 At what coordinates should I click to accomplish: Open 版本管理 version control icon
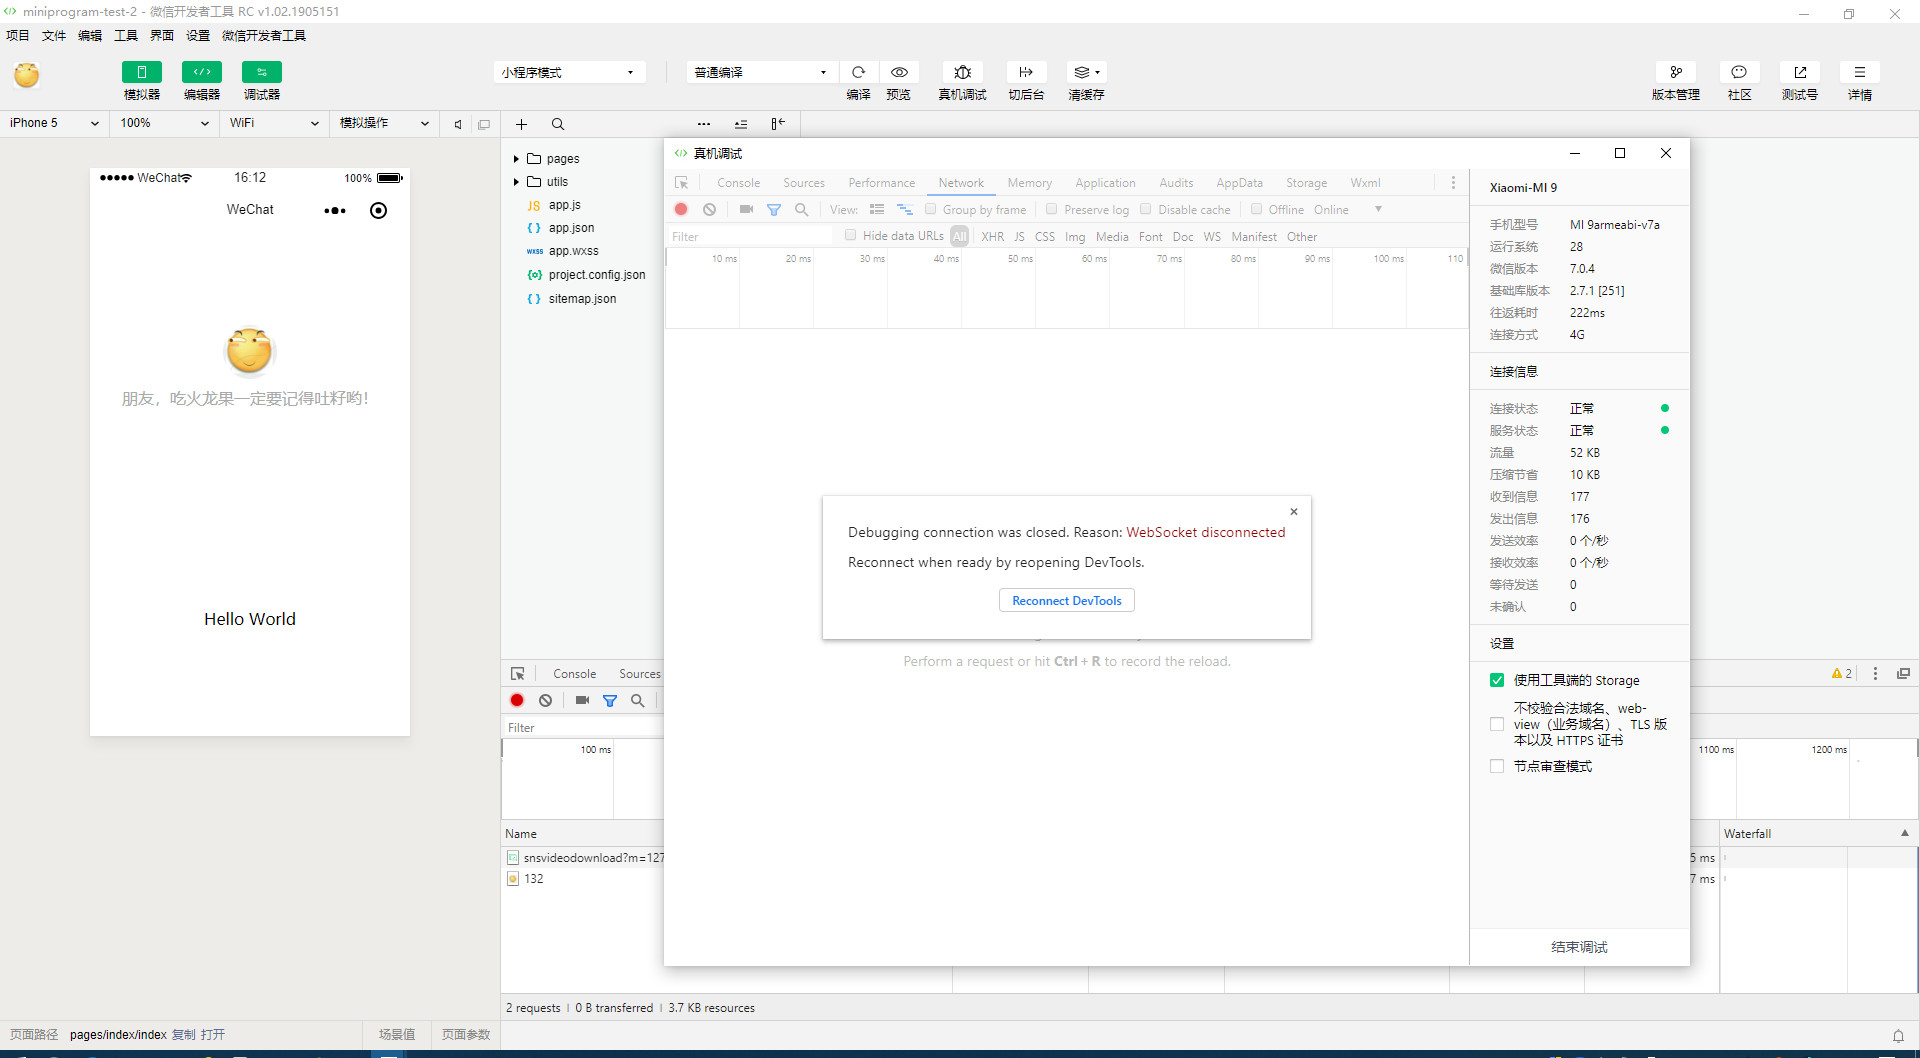click(x=1675, y=72)
